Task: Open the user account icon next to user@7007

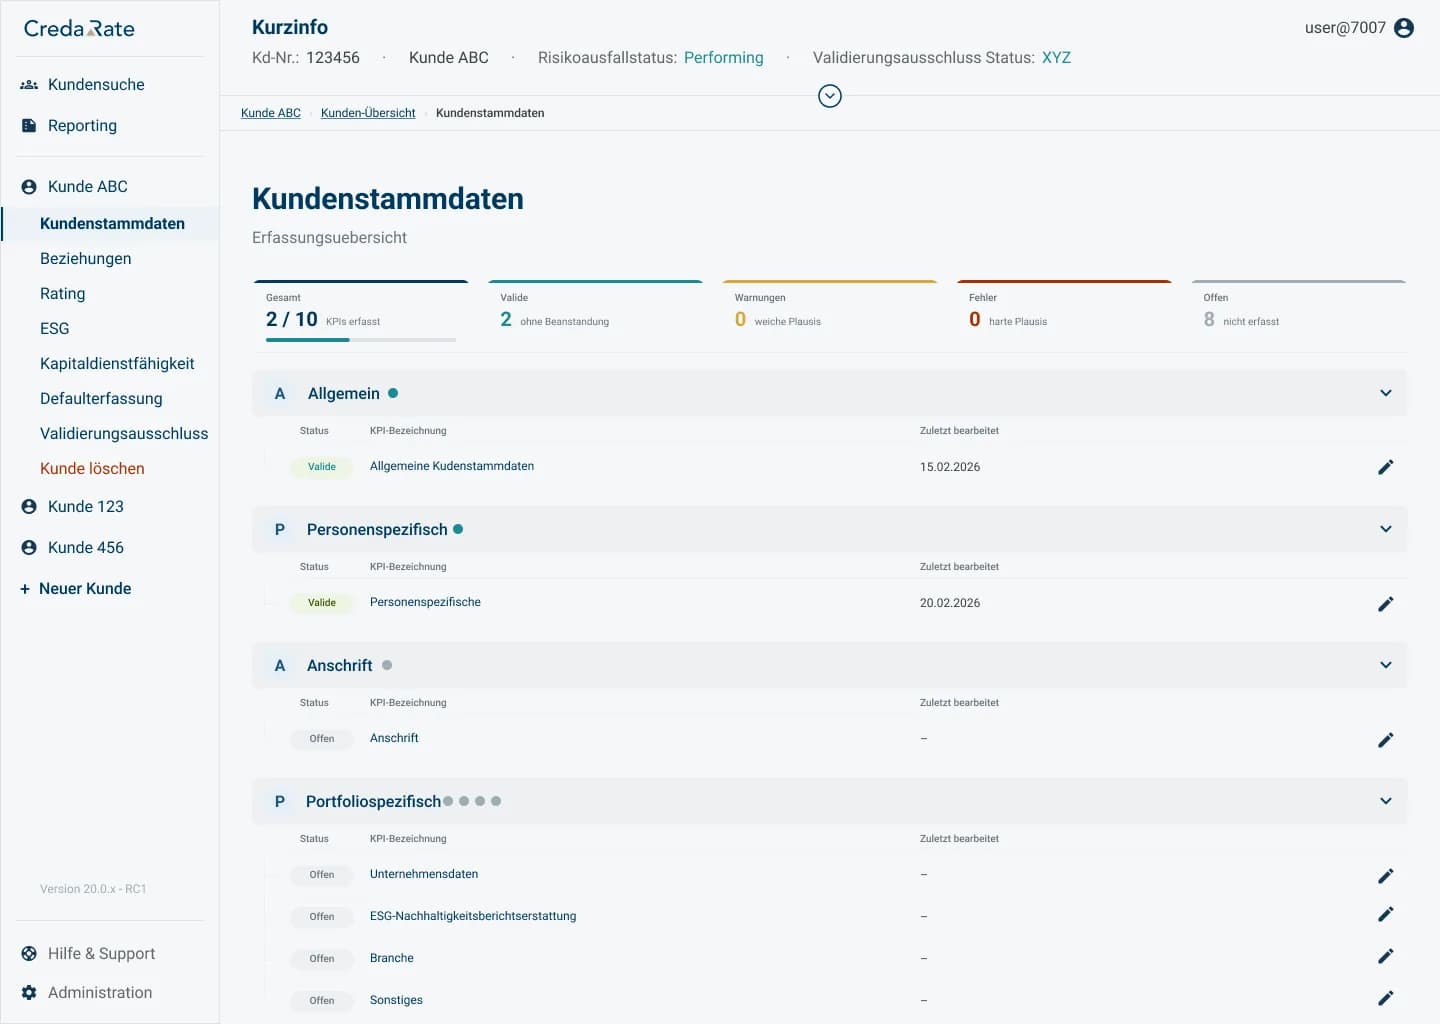Action: click(1404, 28)
